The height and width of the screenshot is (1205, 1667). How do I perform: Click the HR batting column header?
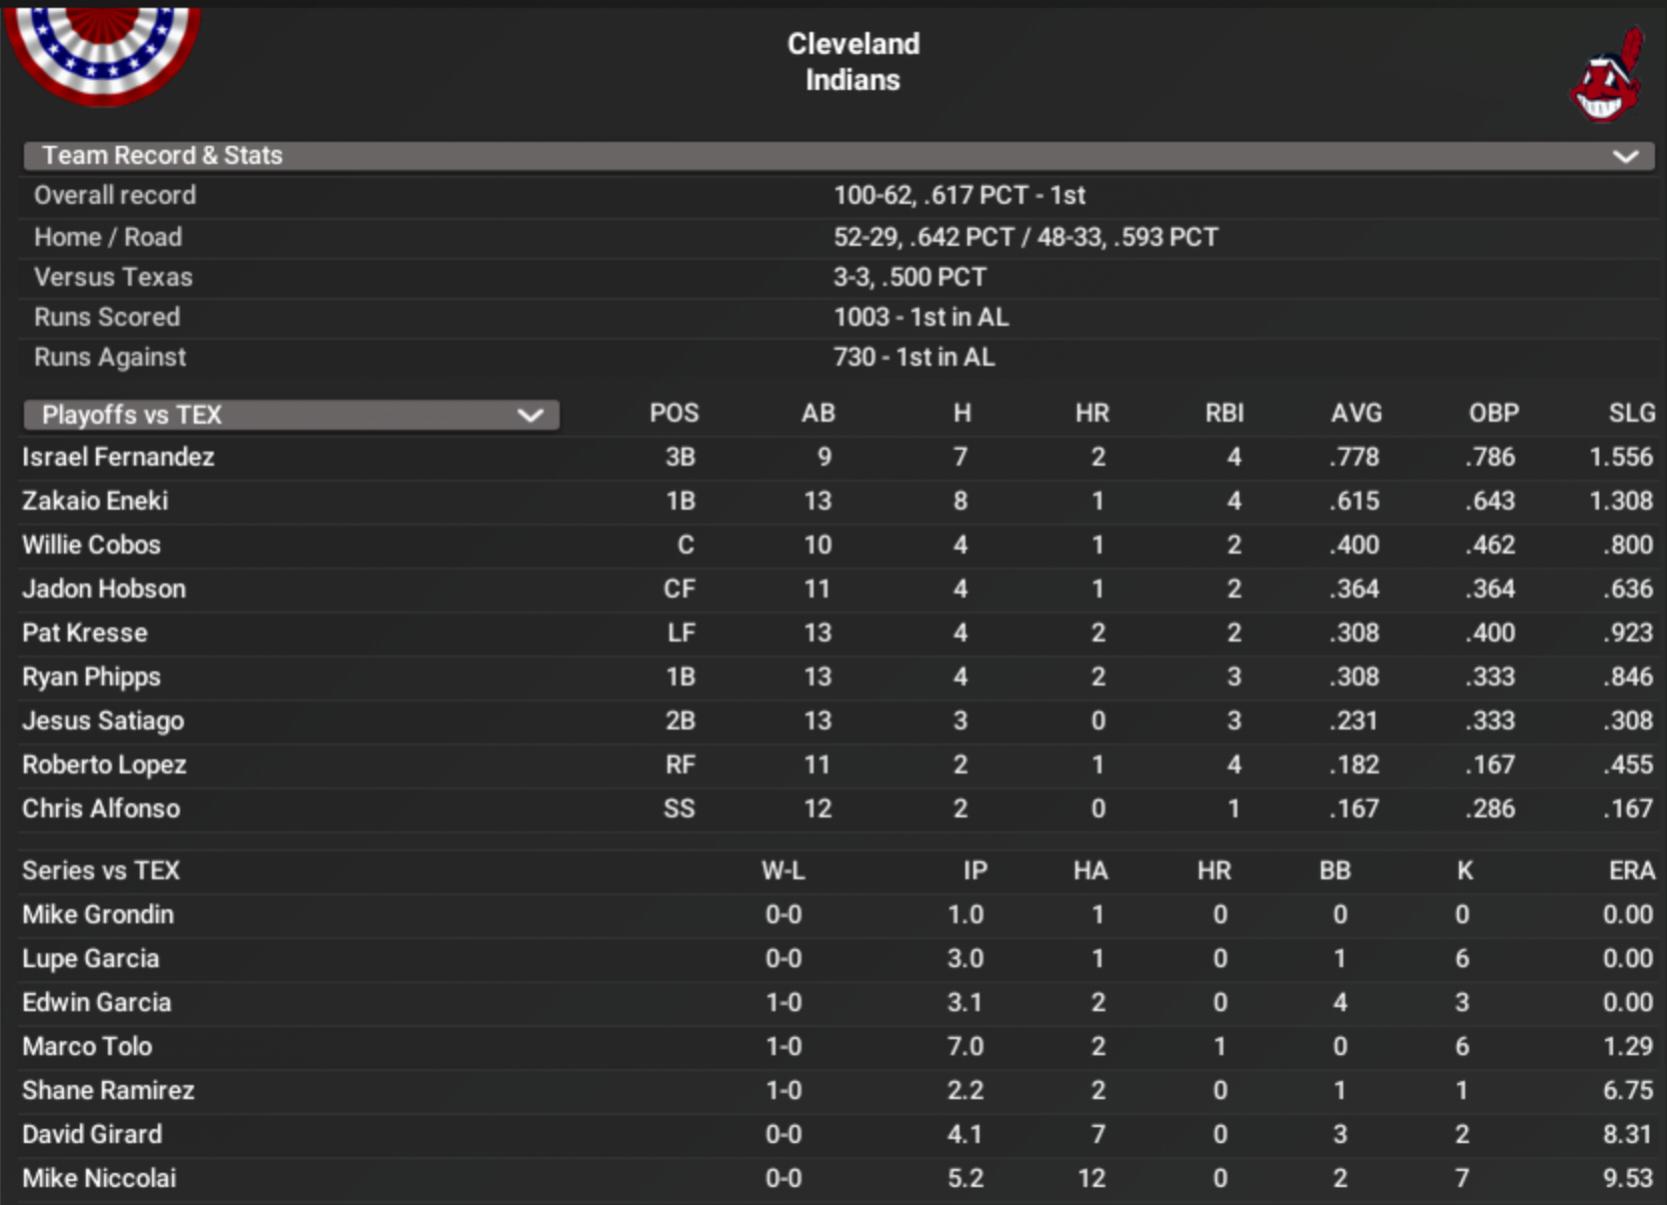click(x=1092, y=413)
